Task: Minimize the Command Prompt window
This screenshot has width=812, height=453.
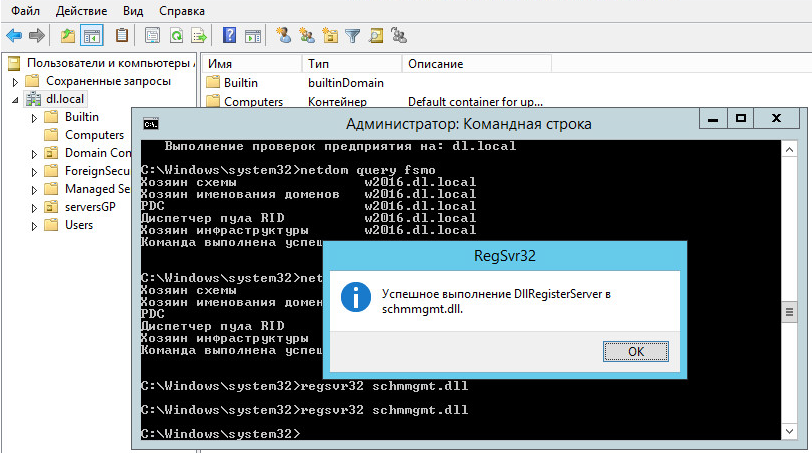Action: click(x=713, y=118)
